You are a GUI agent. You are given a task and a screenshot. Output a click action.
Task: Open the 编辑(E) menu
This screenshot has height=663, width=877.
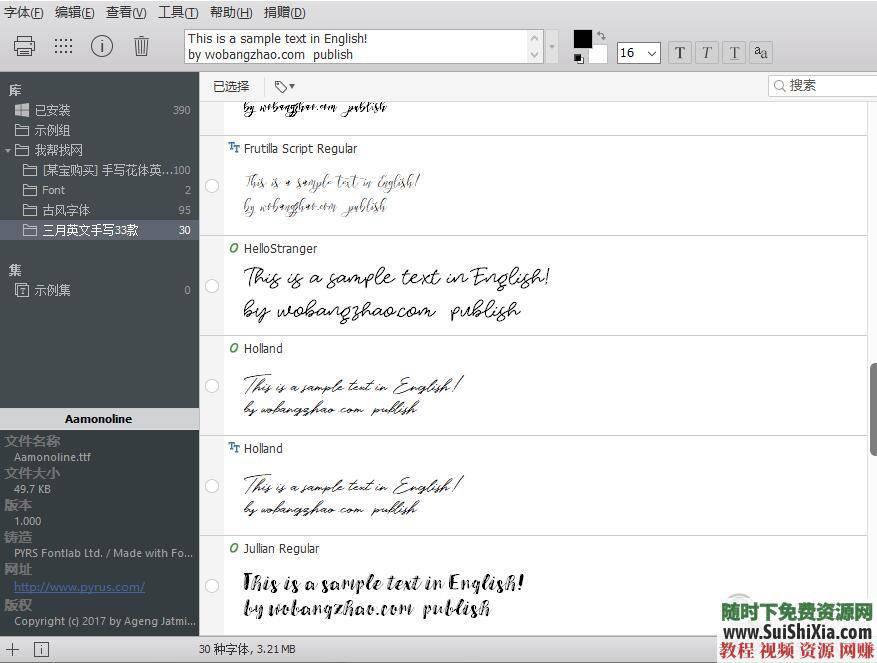(x=74, y=12)
